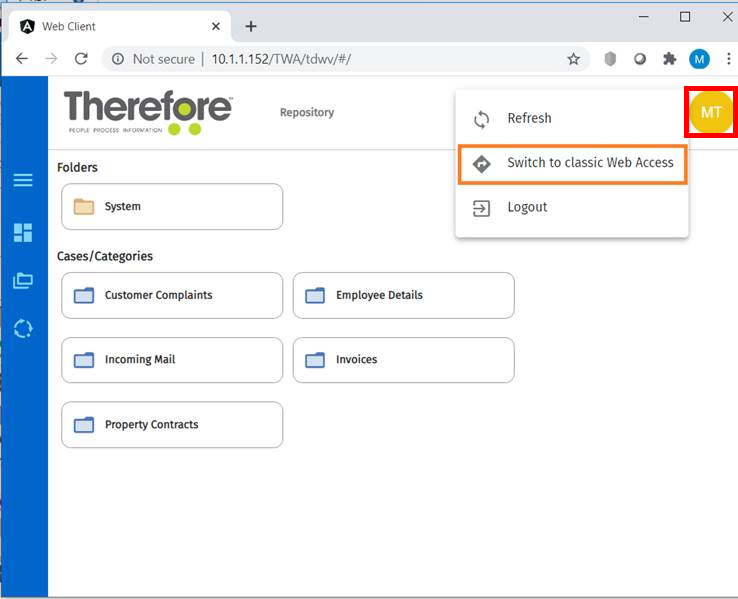
Task: Open the hamburger menu in sidebar
Action: (22, 180)
